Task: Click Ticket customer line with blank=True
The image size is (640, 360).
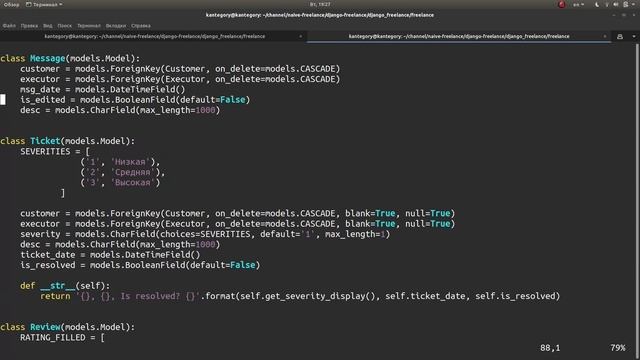Action: (238, 213)
